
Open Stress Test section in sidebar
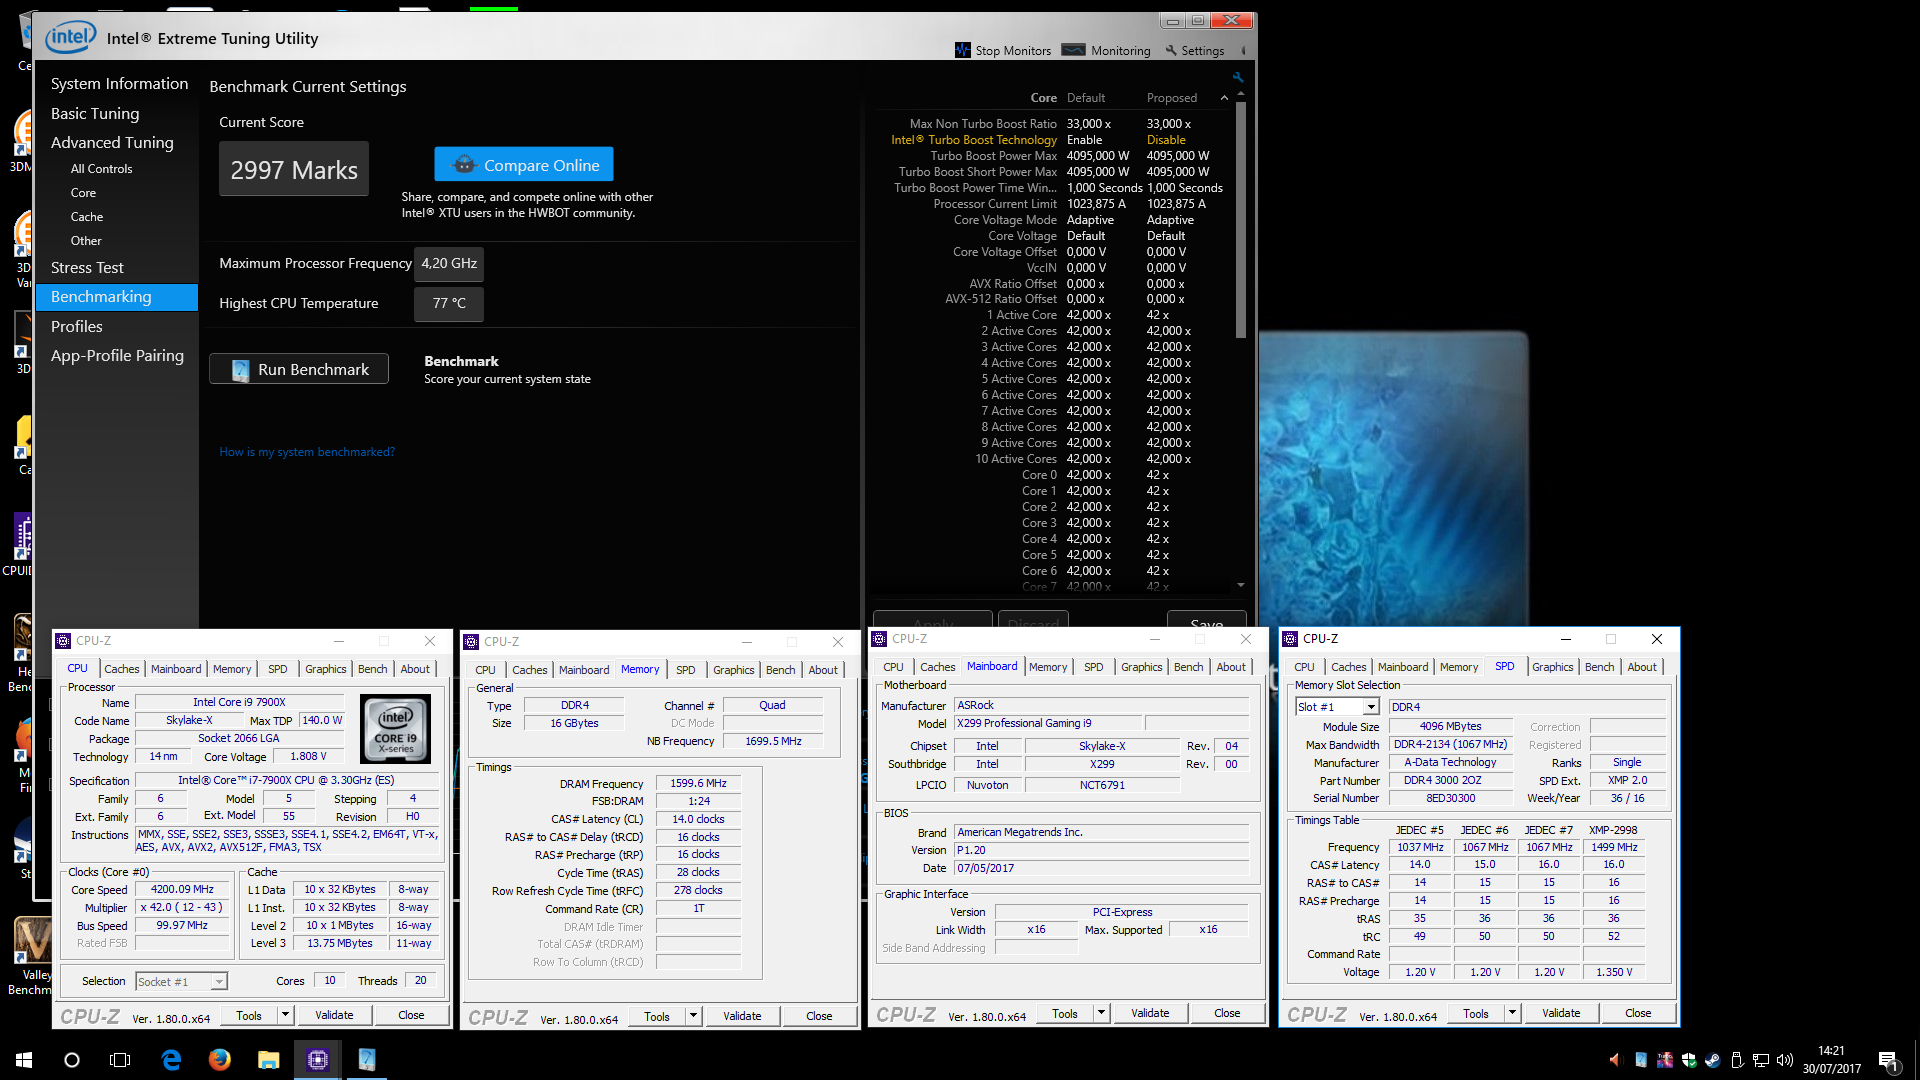coord(87,268)
